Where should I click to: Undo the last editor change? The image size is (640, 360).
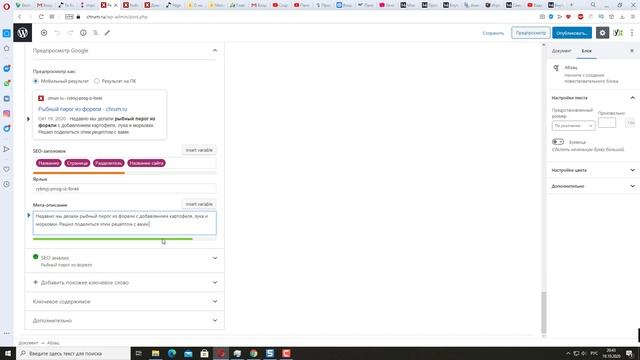tap(57, 33)
